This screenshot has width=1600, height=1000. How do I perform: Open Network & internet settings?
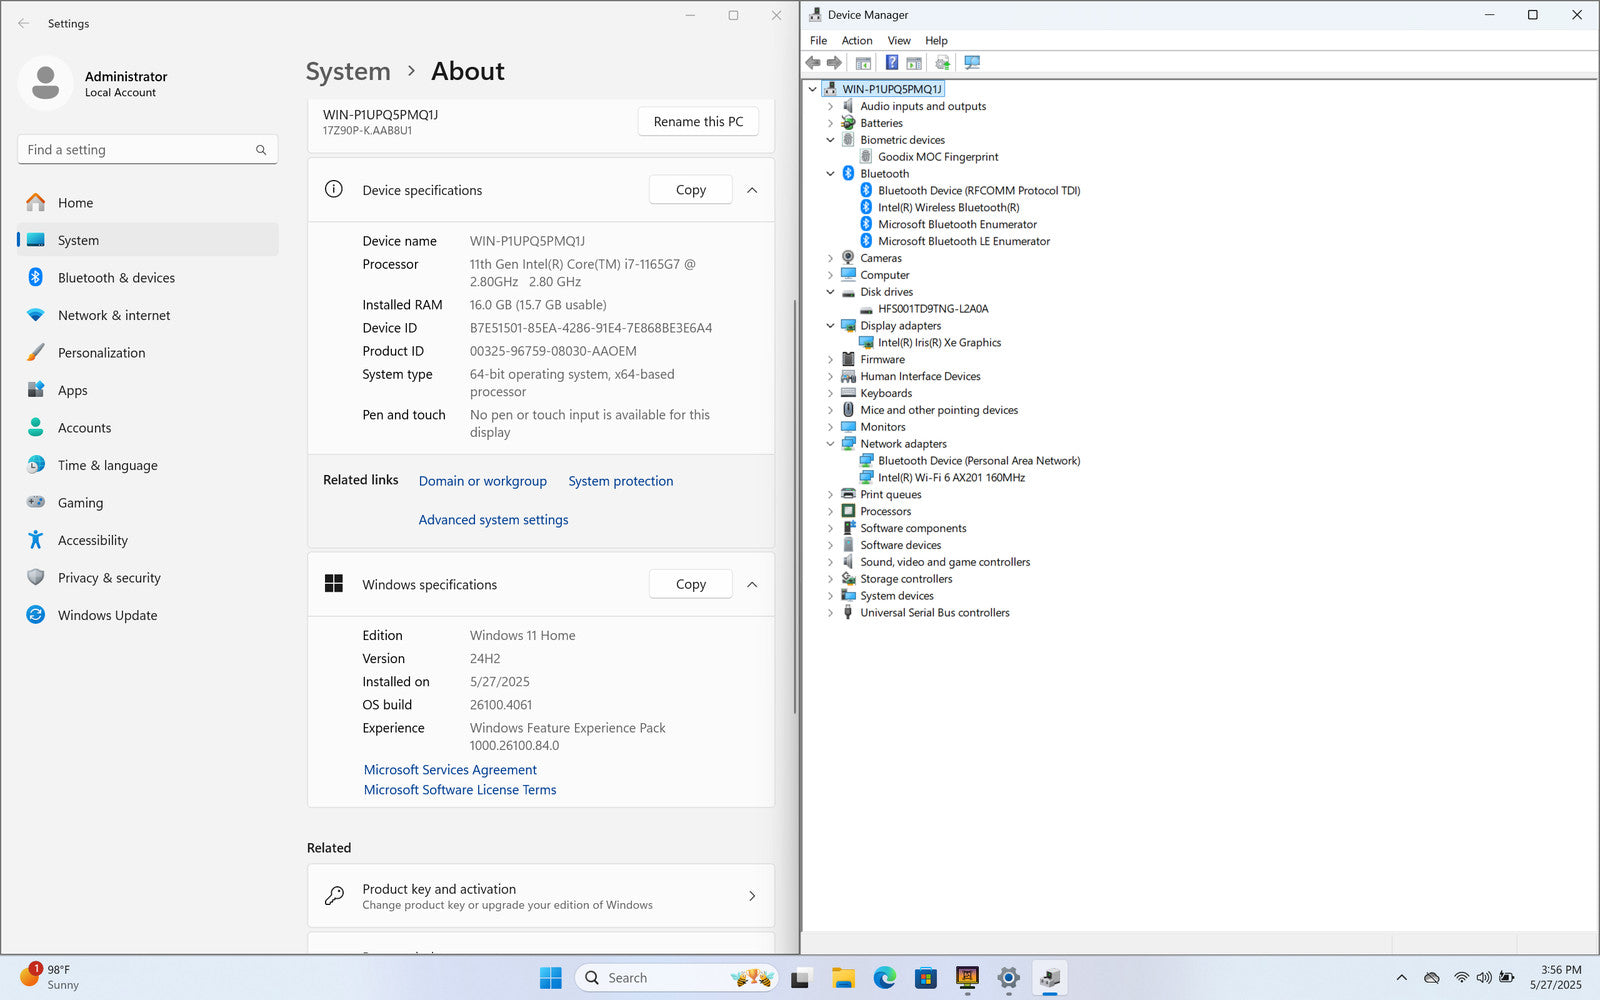click(x=148, y=315)
